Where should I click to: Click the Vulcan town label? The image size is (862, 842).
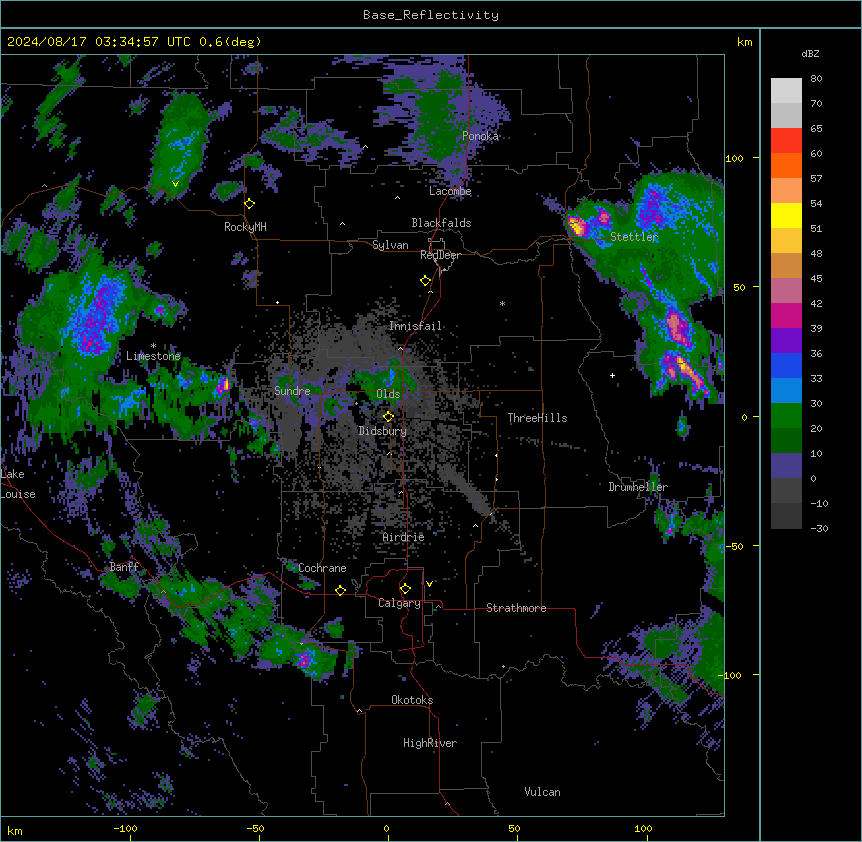point(542,792)
